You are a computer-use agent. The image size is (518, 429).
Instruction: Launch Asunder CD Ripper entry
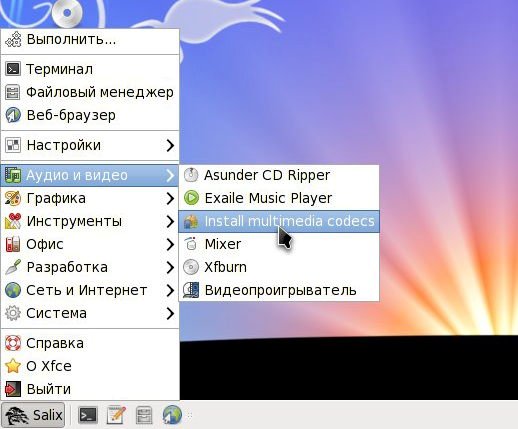(279, 175)
